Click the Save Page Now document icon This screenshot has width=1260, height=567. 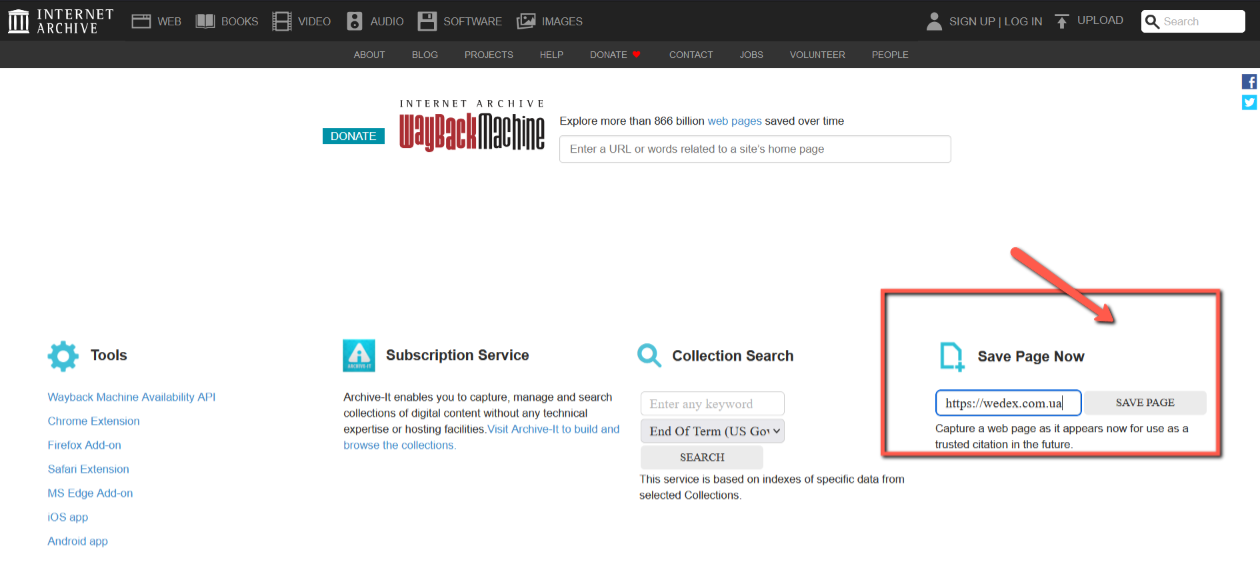pos(951,357)
